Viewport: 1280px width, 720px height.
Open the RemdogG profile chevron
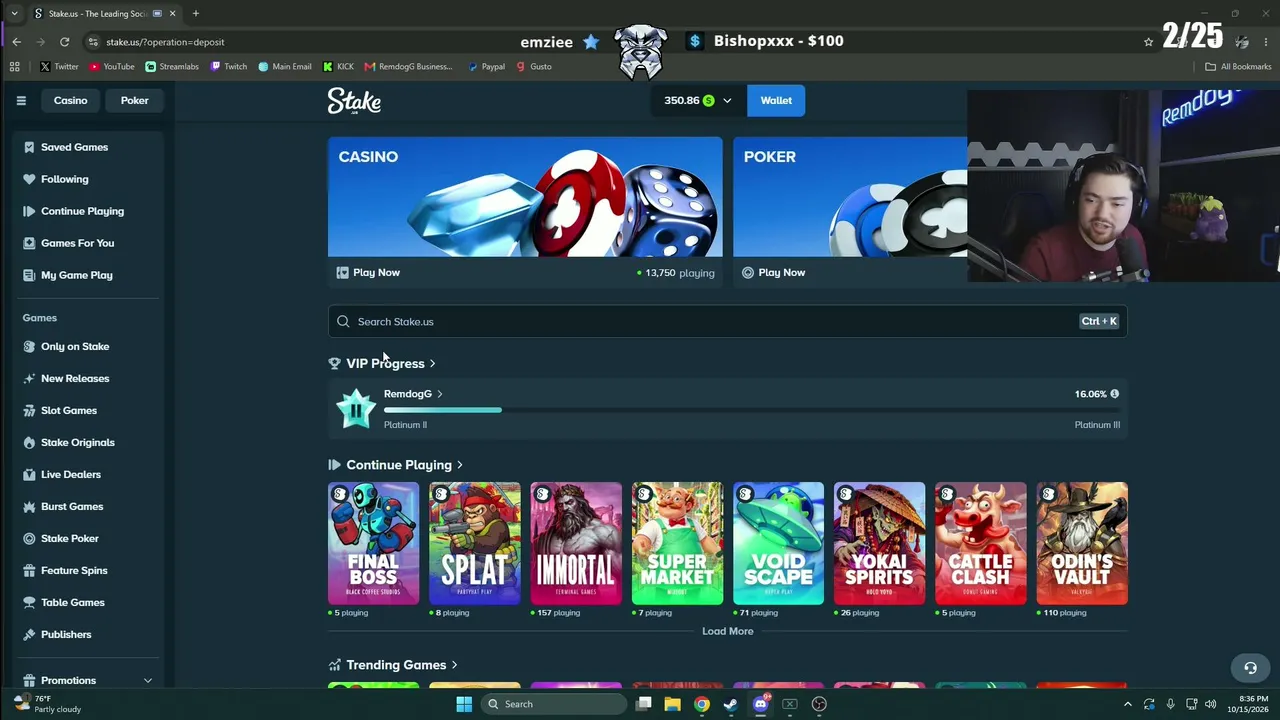coord(439,394)
